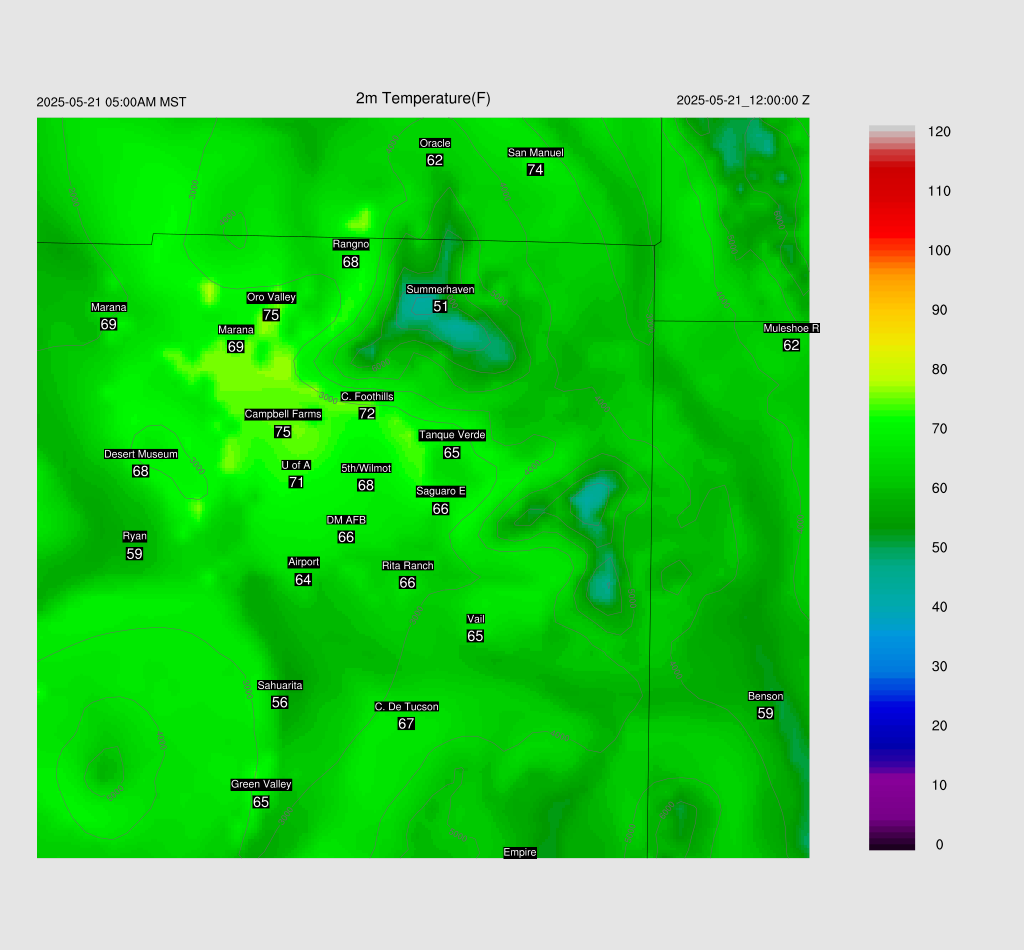
Task: Click the blue 20 region of color scale
Action: tap(891, 725)
